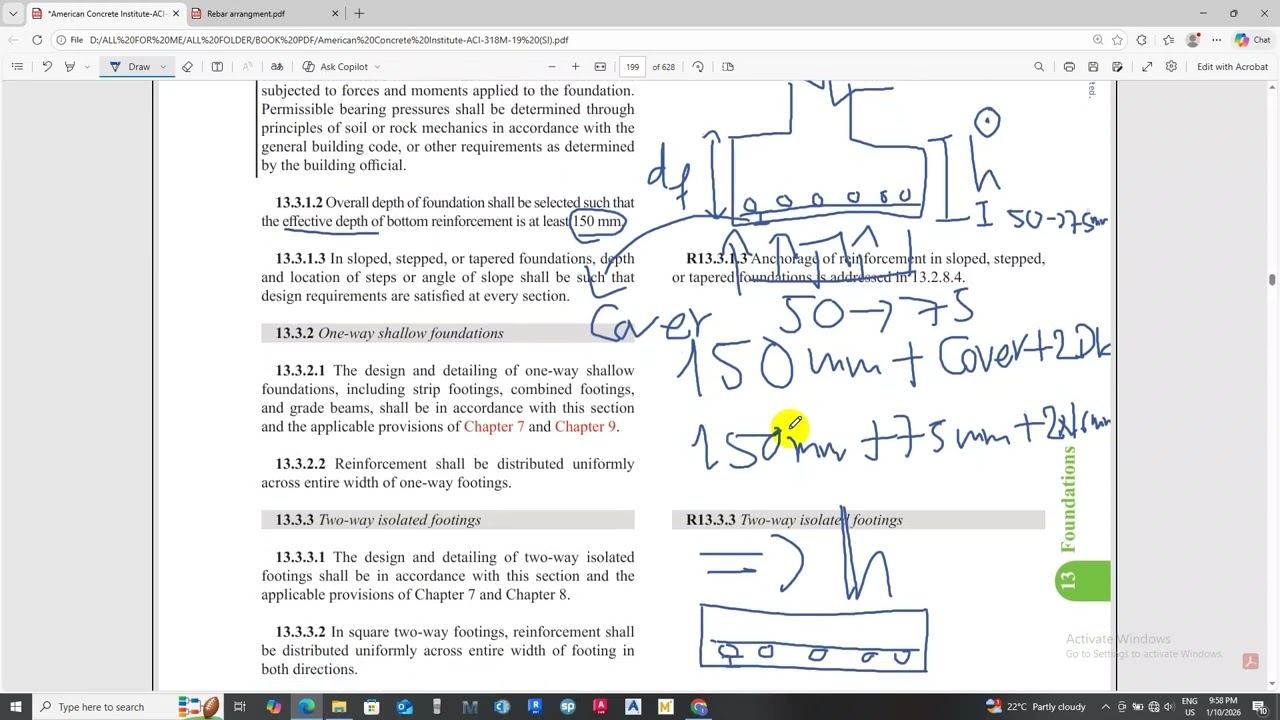The width and height of the screenshot is (1280, 720).
Task: Select the Erase tool
Action: pyautogui.click(x=187, y=67)
